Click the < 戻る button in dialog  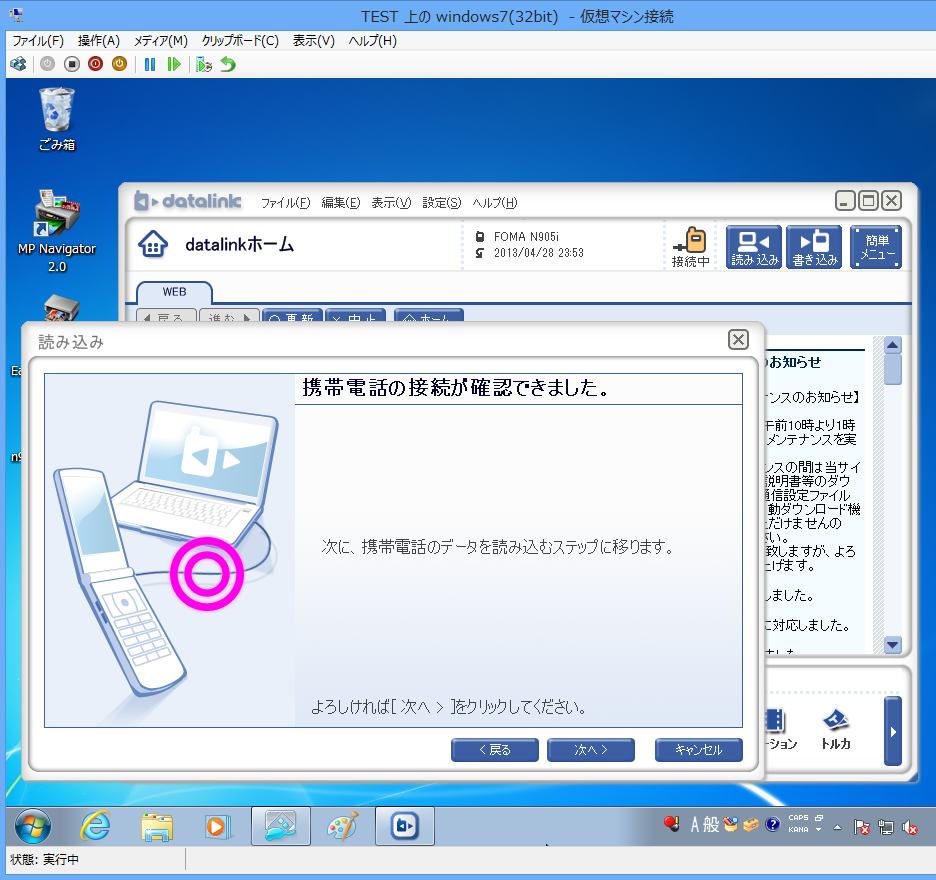point(495,750)
